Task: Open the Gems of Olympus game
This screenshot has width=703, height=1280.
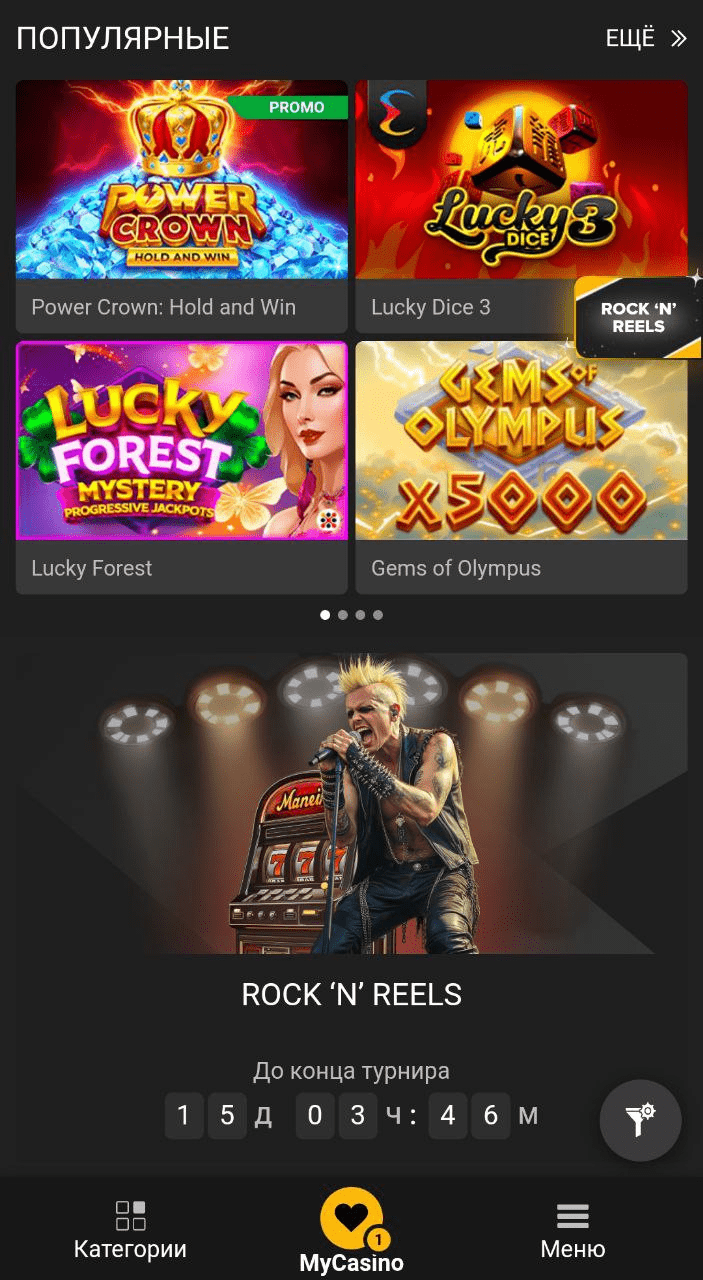Action: pyautogui.click(x=521, y=468)
